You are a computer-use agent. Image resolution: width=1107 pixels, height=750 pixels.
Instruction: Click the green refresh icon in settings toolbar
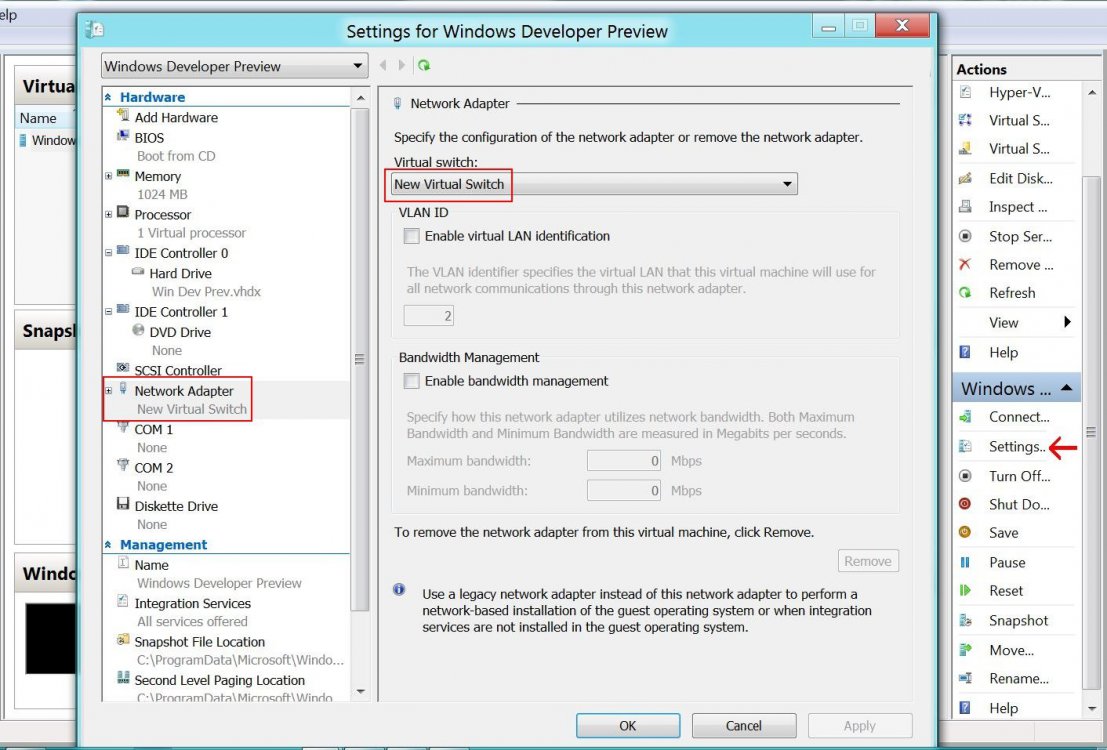[x=424, y=65]
